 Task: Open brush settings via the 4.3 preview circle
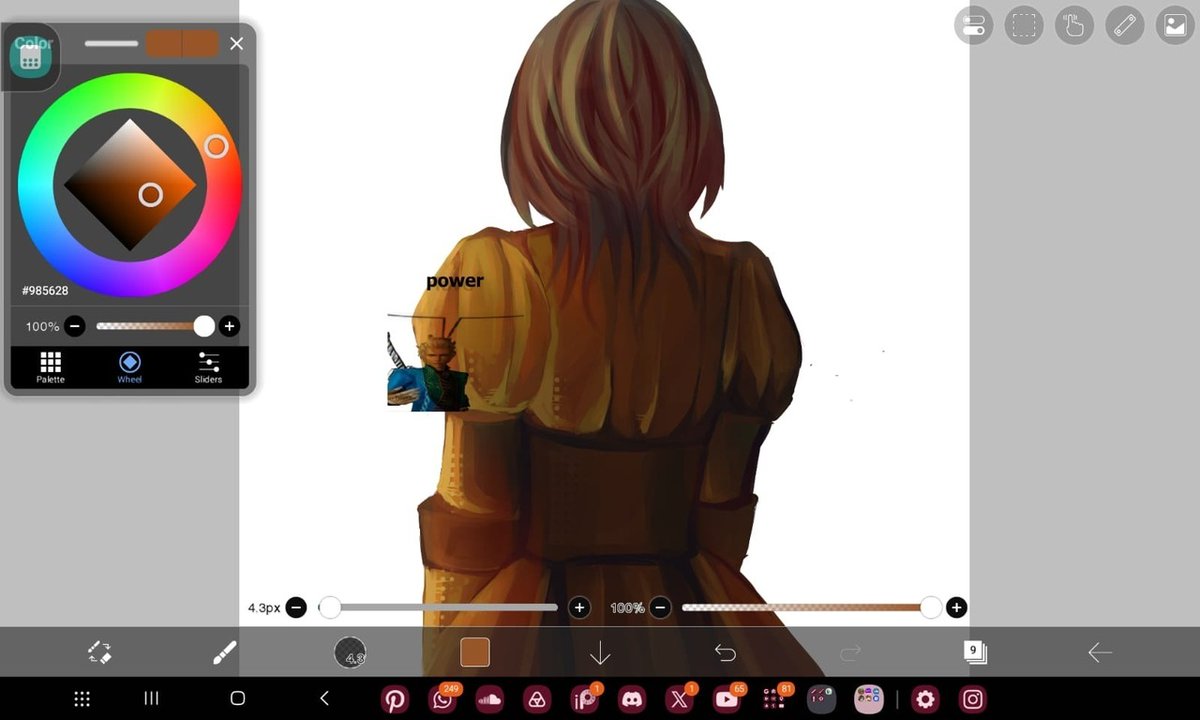click(x=350, y=653)
